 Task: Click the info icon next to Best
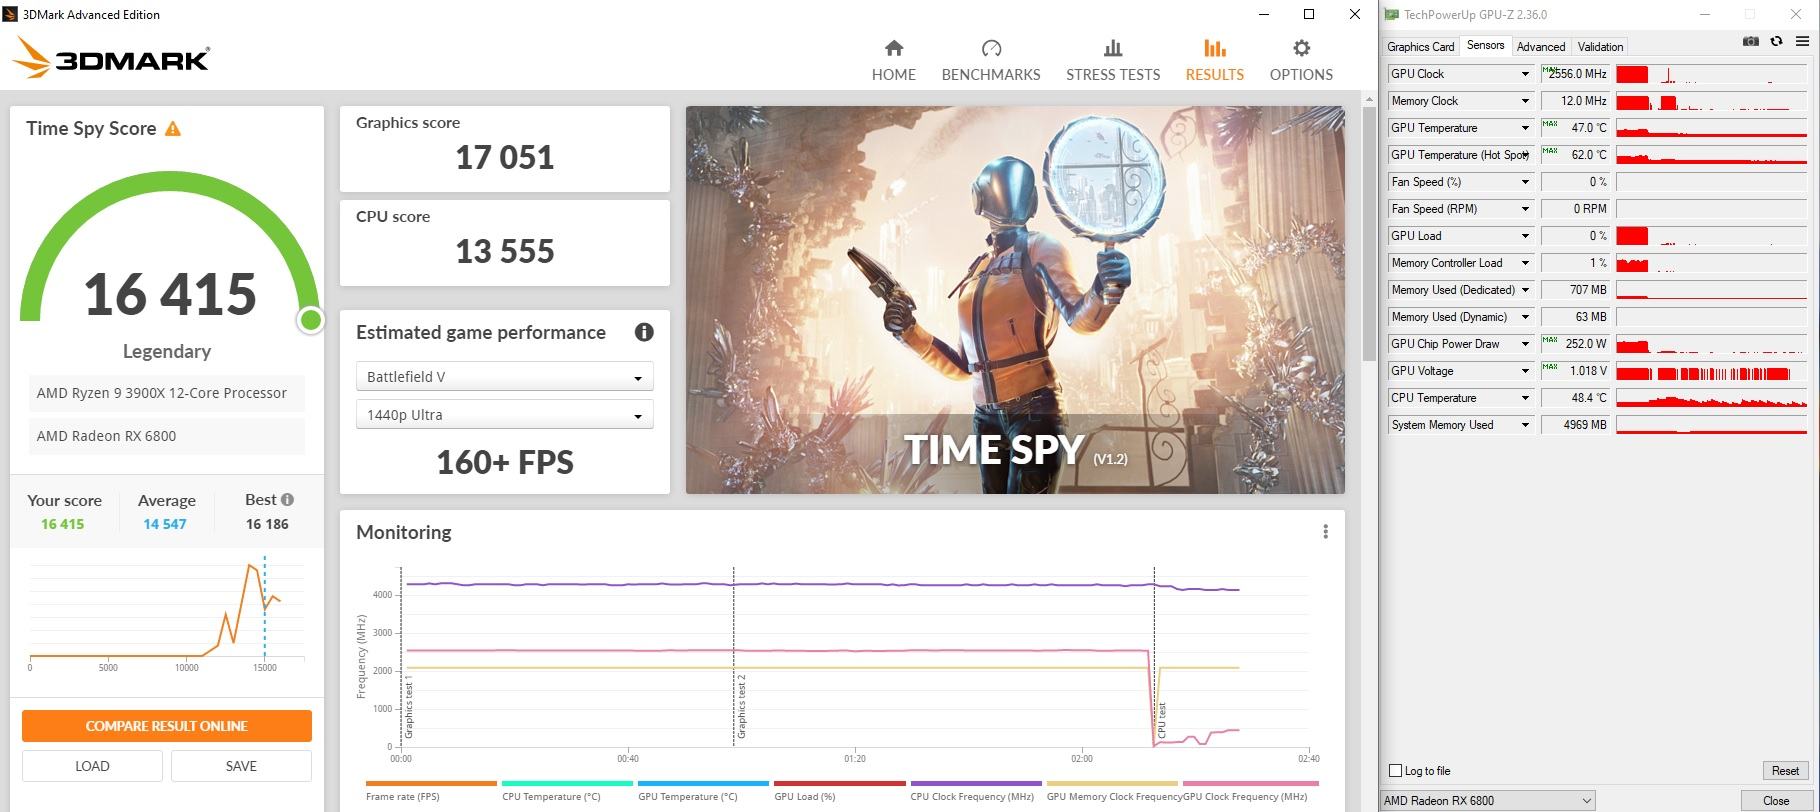pyautogui.click(x=288, y=499)
